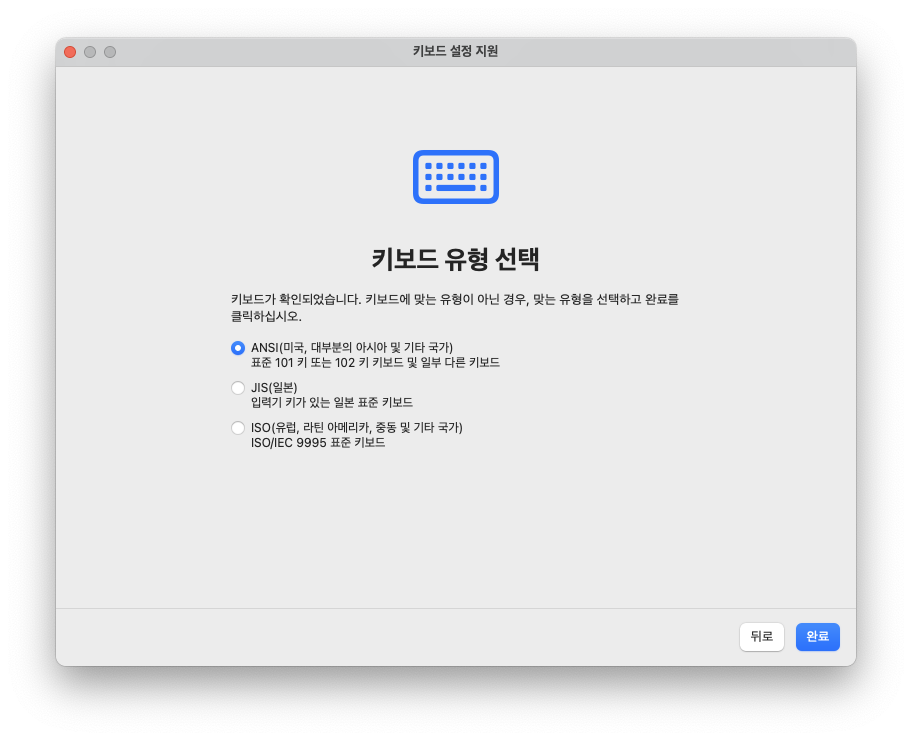Click the blue keyboard icon
The height and width of the screenshot is (740, 912).
tap(455, 177)
